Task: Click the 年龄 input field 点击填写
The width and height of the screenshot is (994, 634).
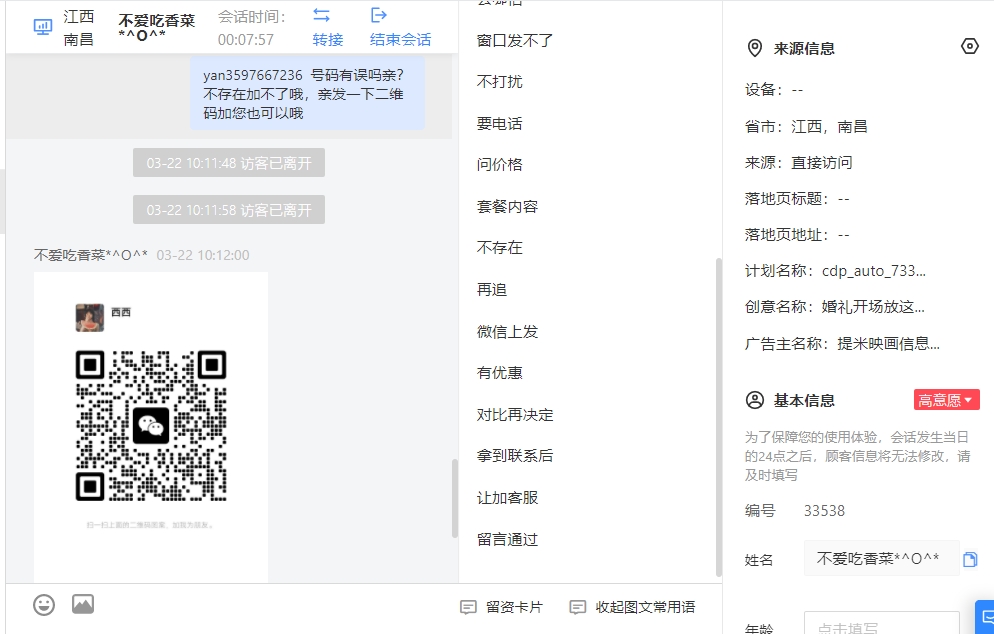Action: pos(882,624)
